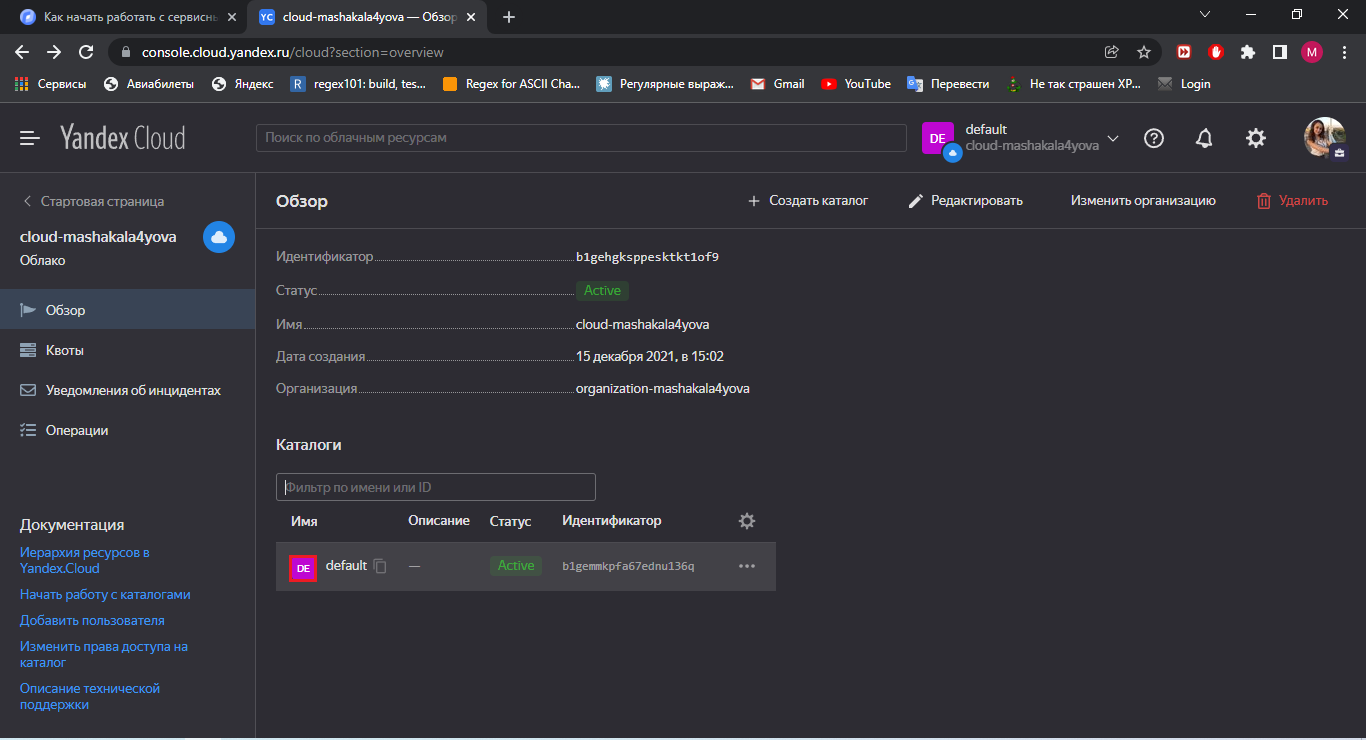Reload the page in browser
The image size is (1366, 740).
86,52
